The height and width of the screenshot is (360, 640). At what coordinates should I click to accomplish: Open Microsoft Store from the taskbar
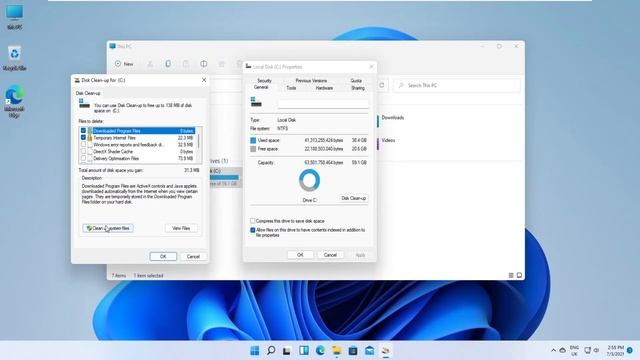tap(353, 351)
